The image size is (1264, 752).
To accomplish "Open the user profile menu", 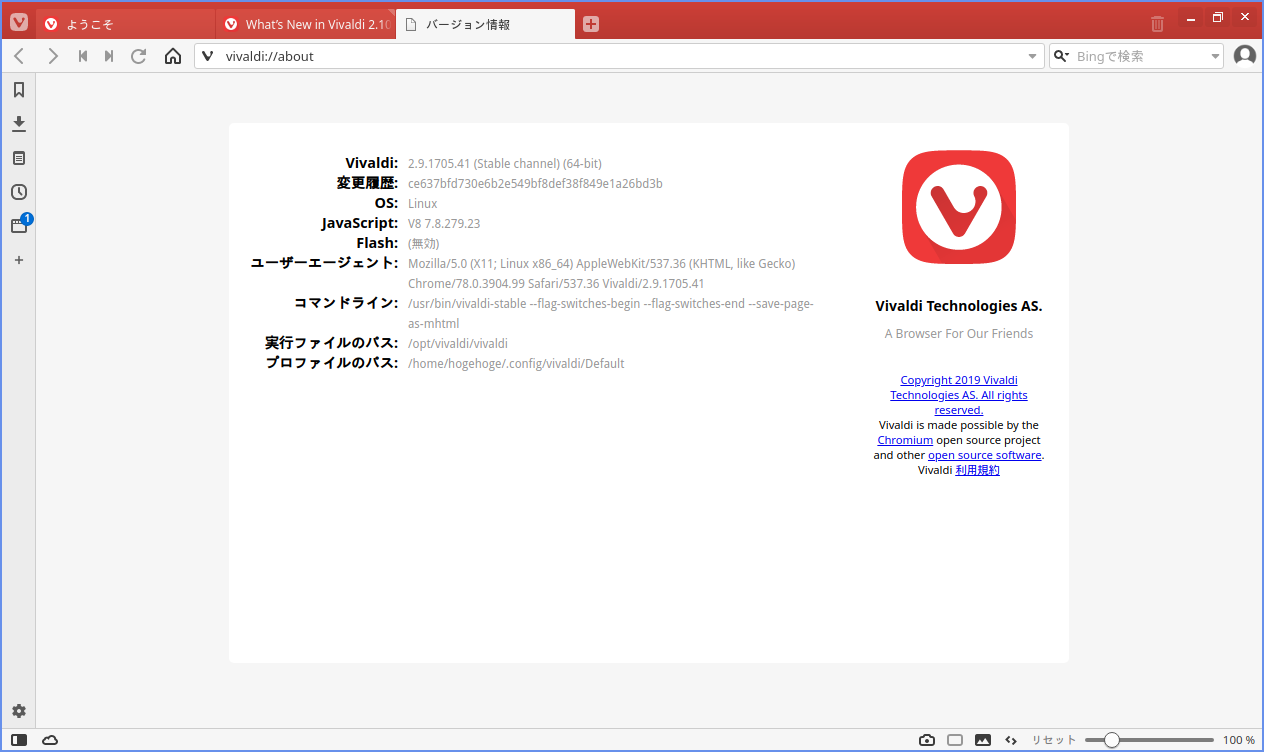I will [x=1245, y=56].
